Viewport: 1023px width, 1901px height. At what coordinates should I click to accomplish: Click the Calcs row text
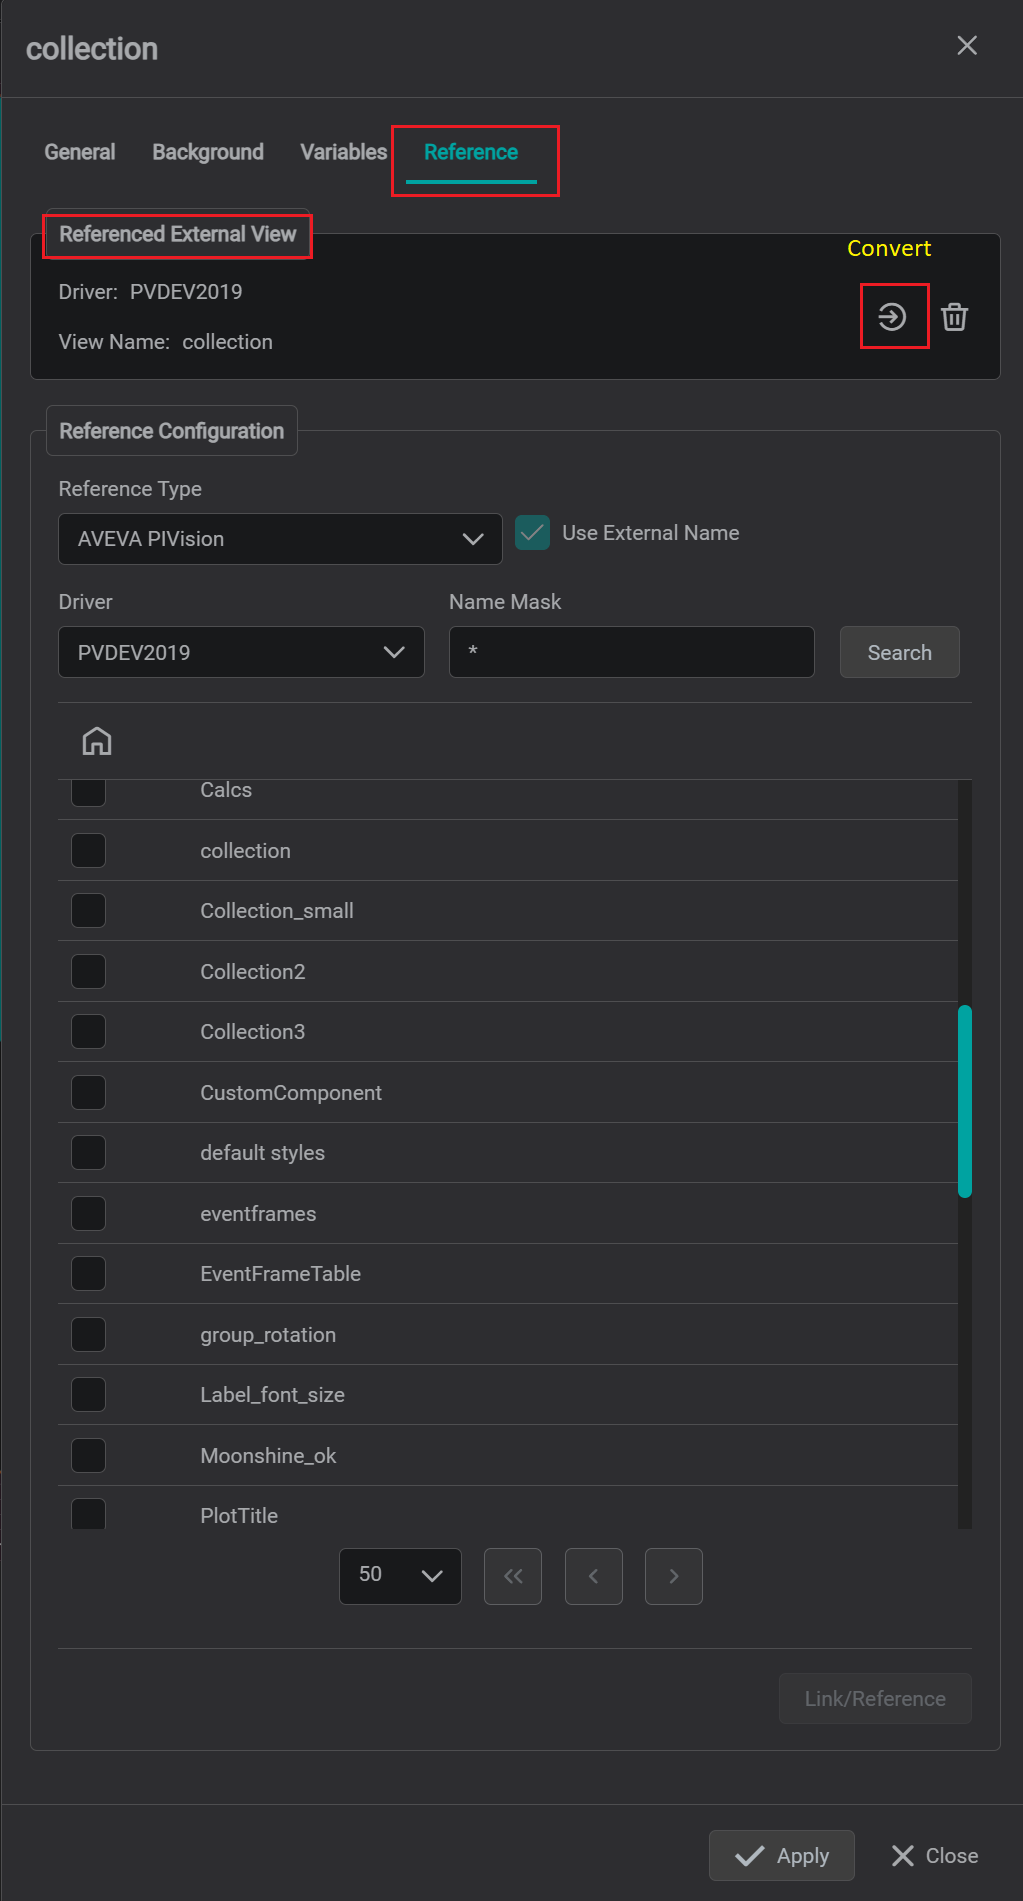226,790
